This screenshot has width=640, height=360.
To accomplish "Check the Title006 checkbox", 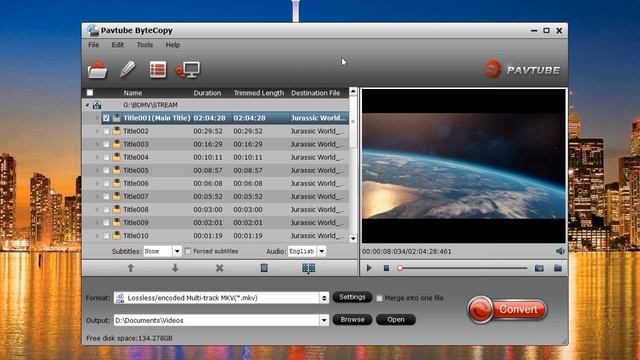I will pos(106,183).
